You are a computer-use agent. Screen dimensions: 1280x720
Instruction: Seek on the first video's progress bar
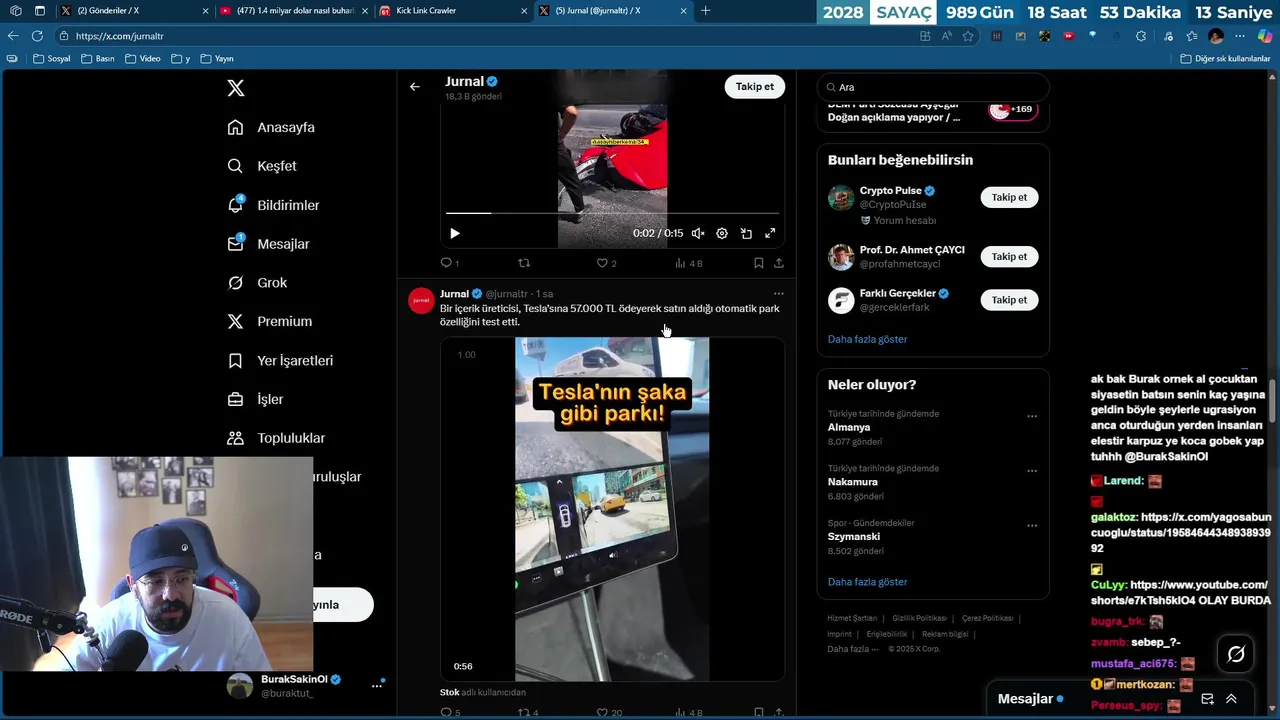[612, 213]
